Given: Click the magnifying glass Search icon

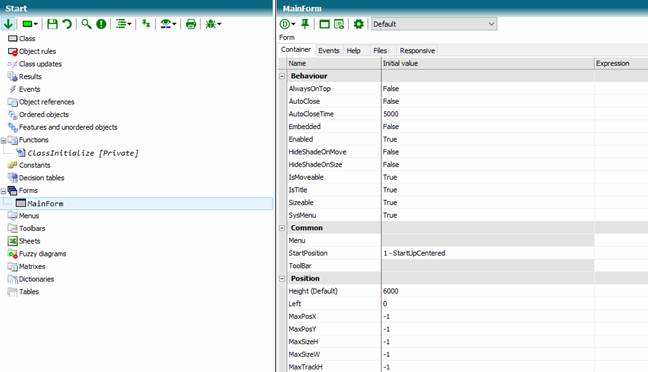Looking at the screenshot, I should (x=86, y=24).
